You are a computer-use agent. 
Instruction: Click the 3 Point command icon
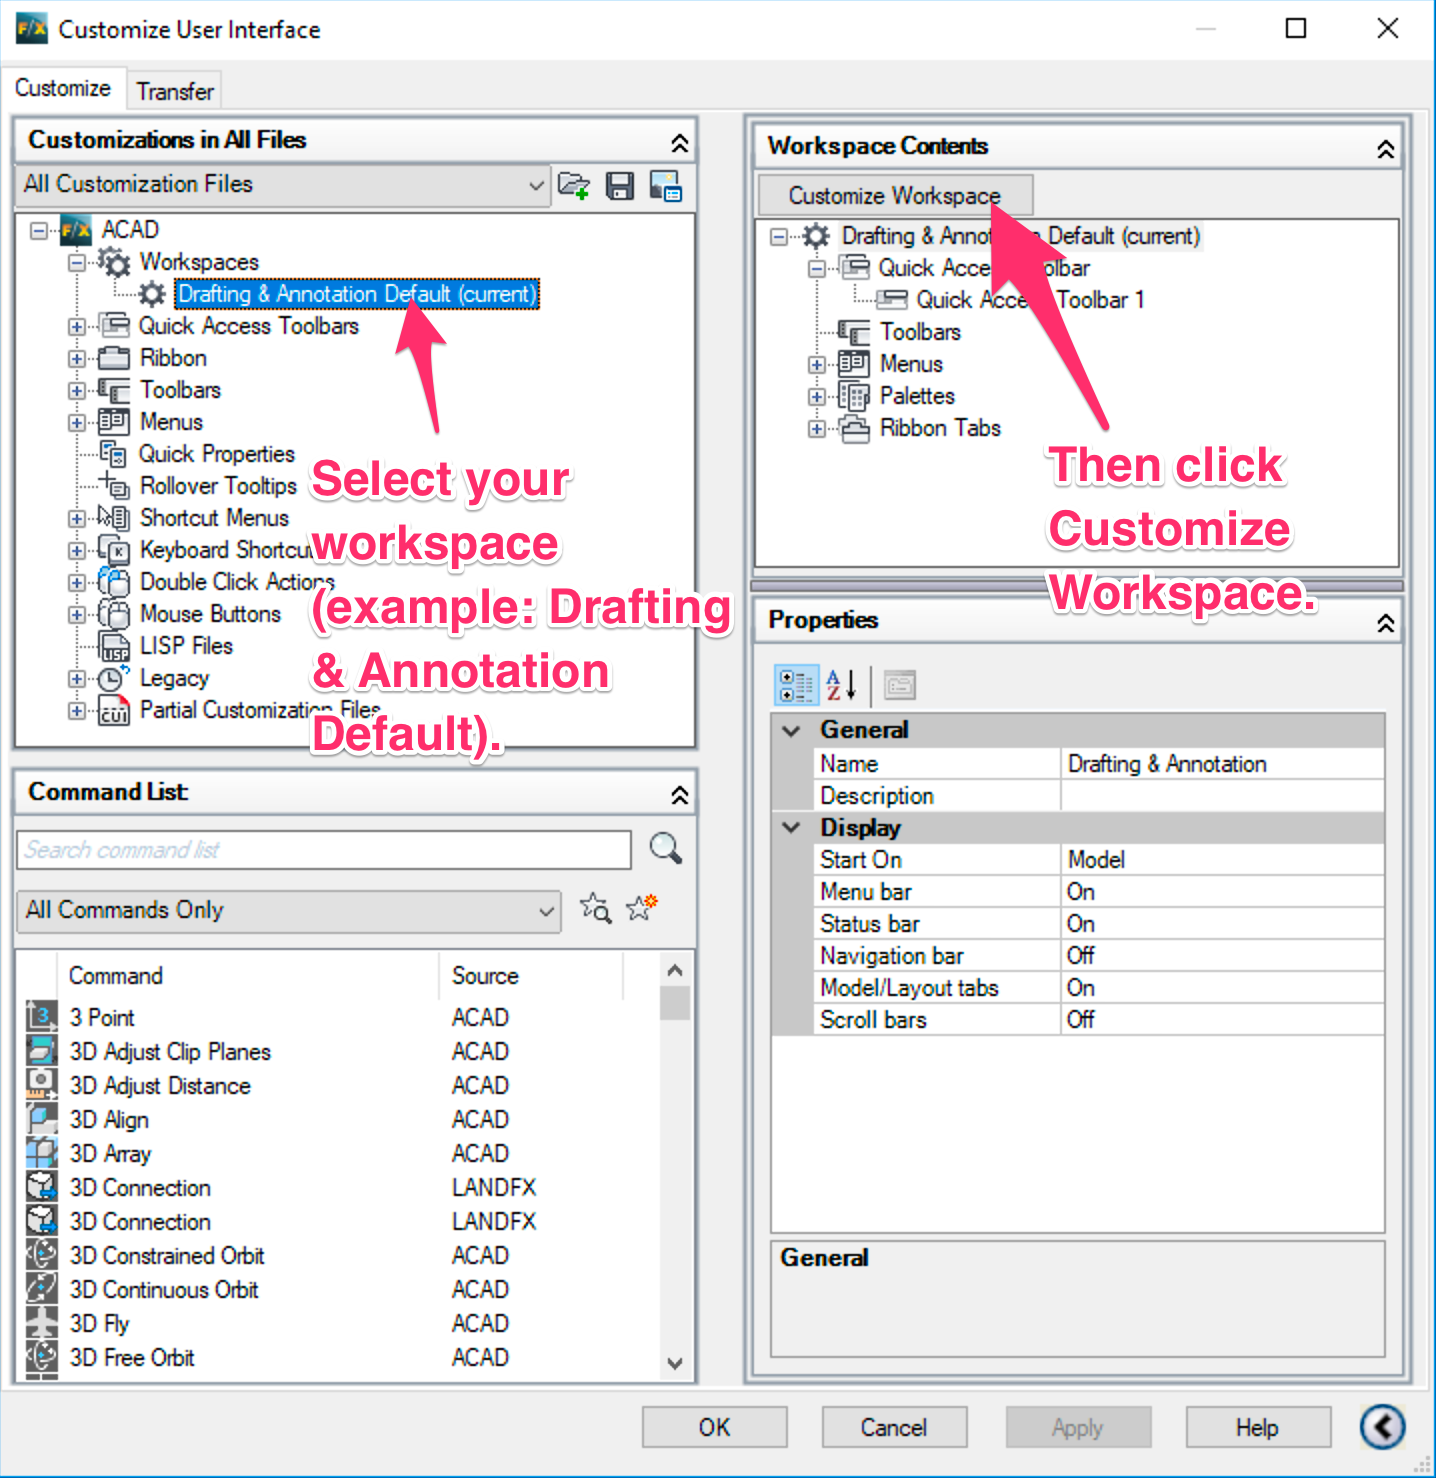42,1017
